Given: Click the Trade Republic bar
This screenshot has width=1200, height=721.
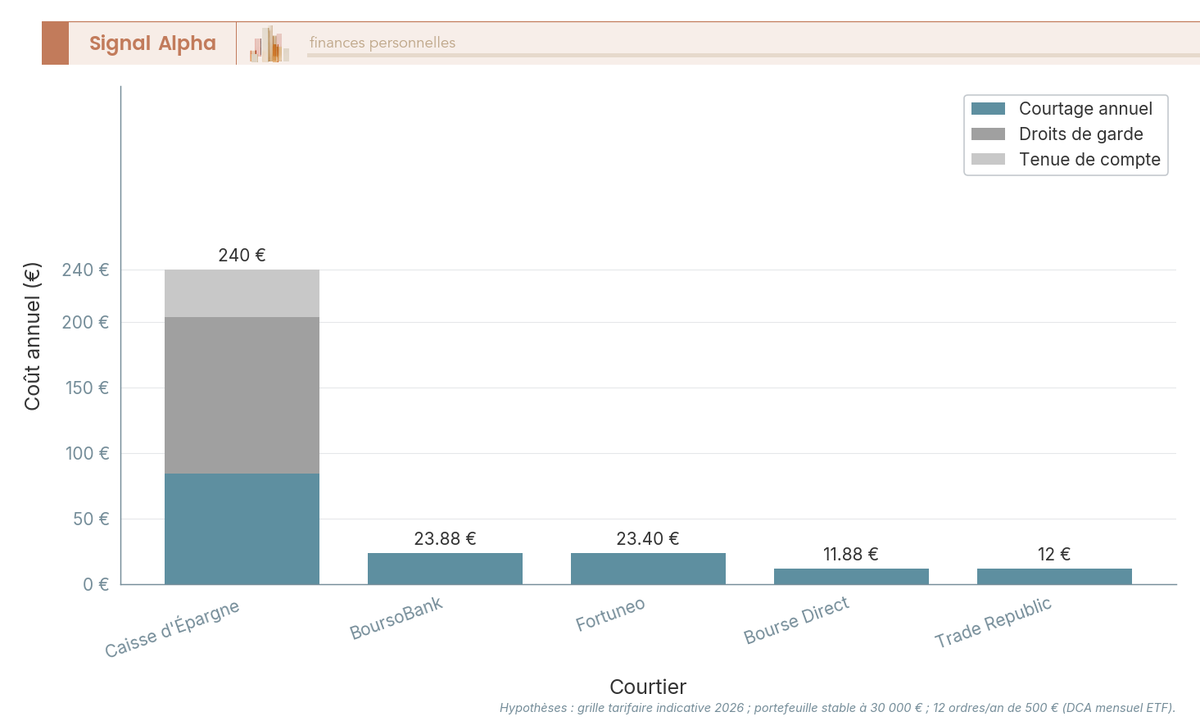Looking at the screenshot, I should tap(1054, 576).
